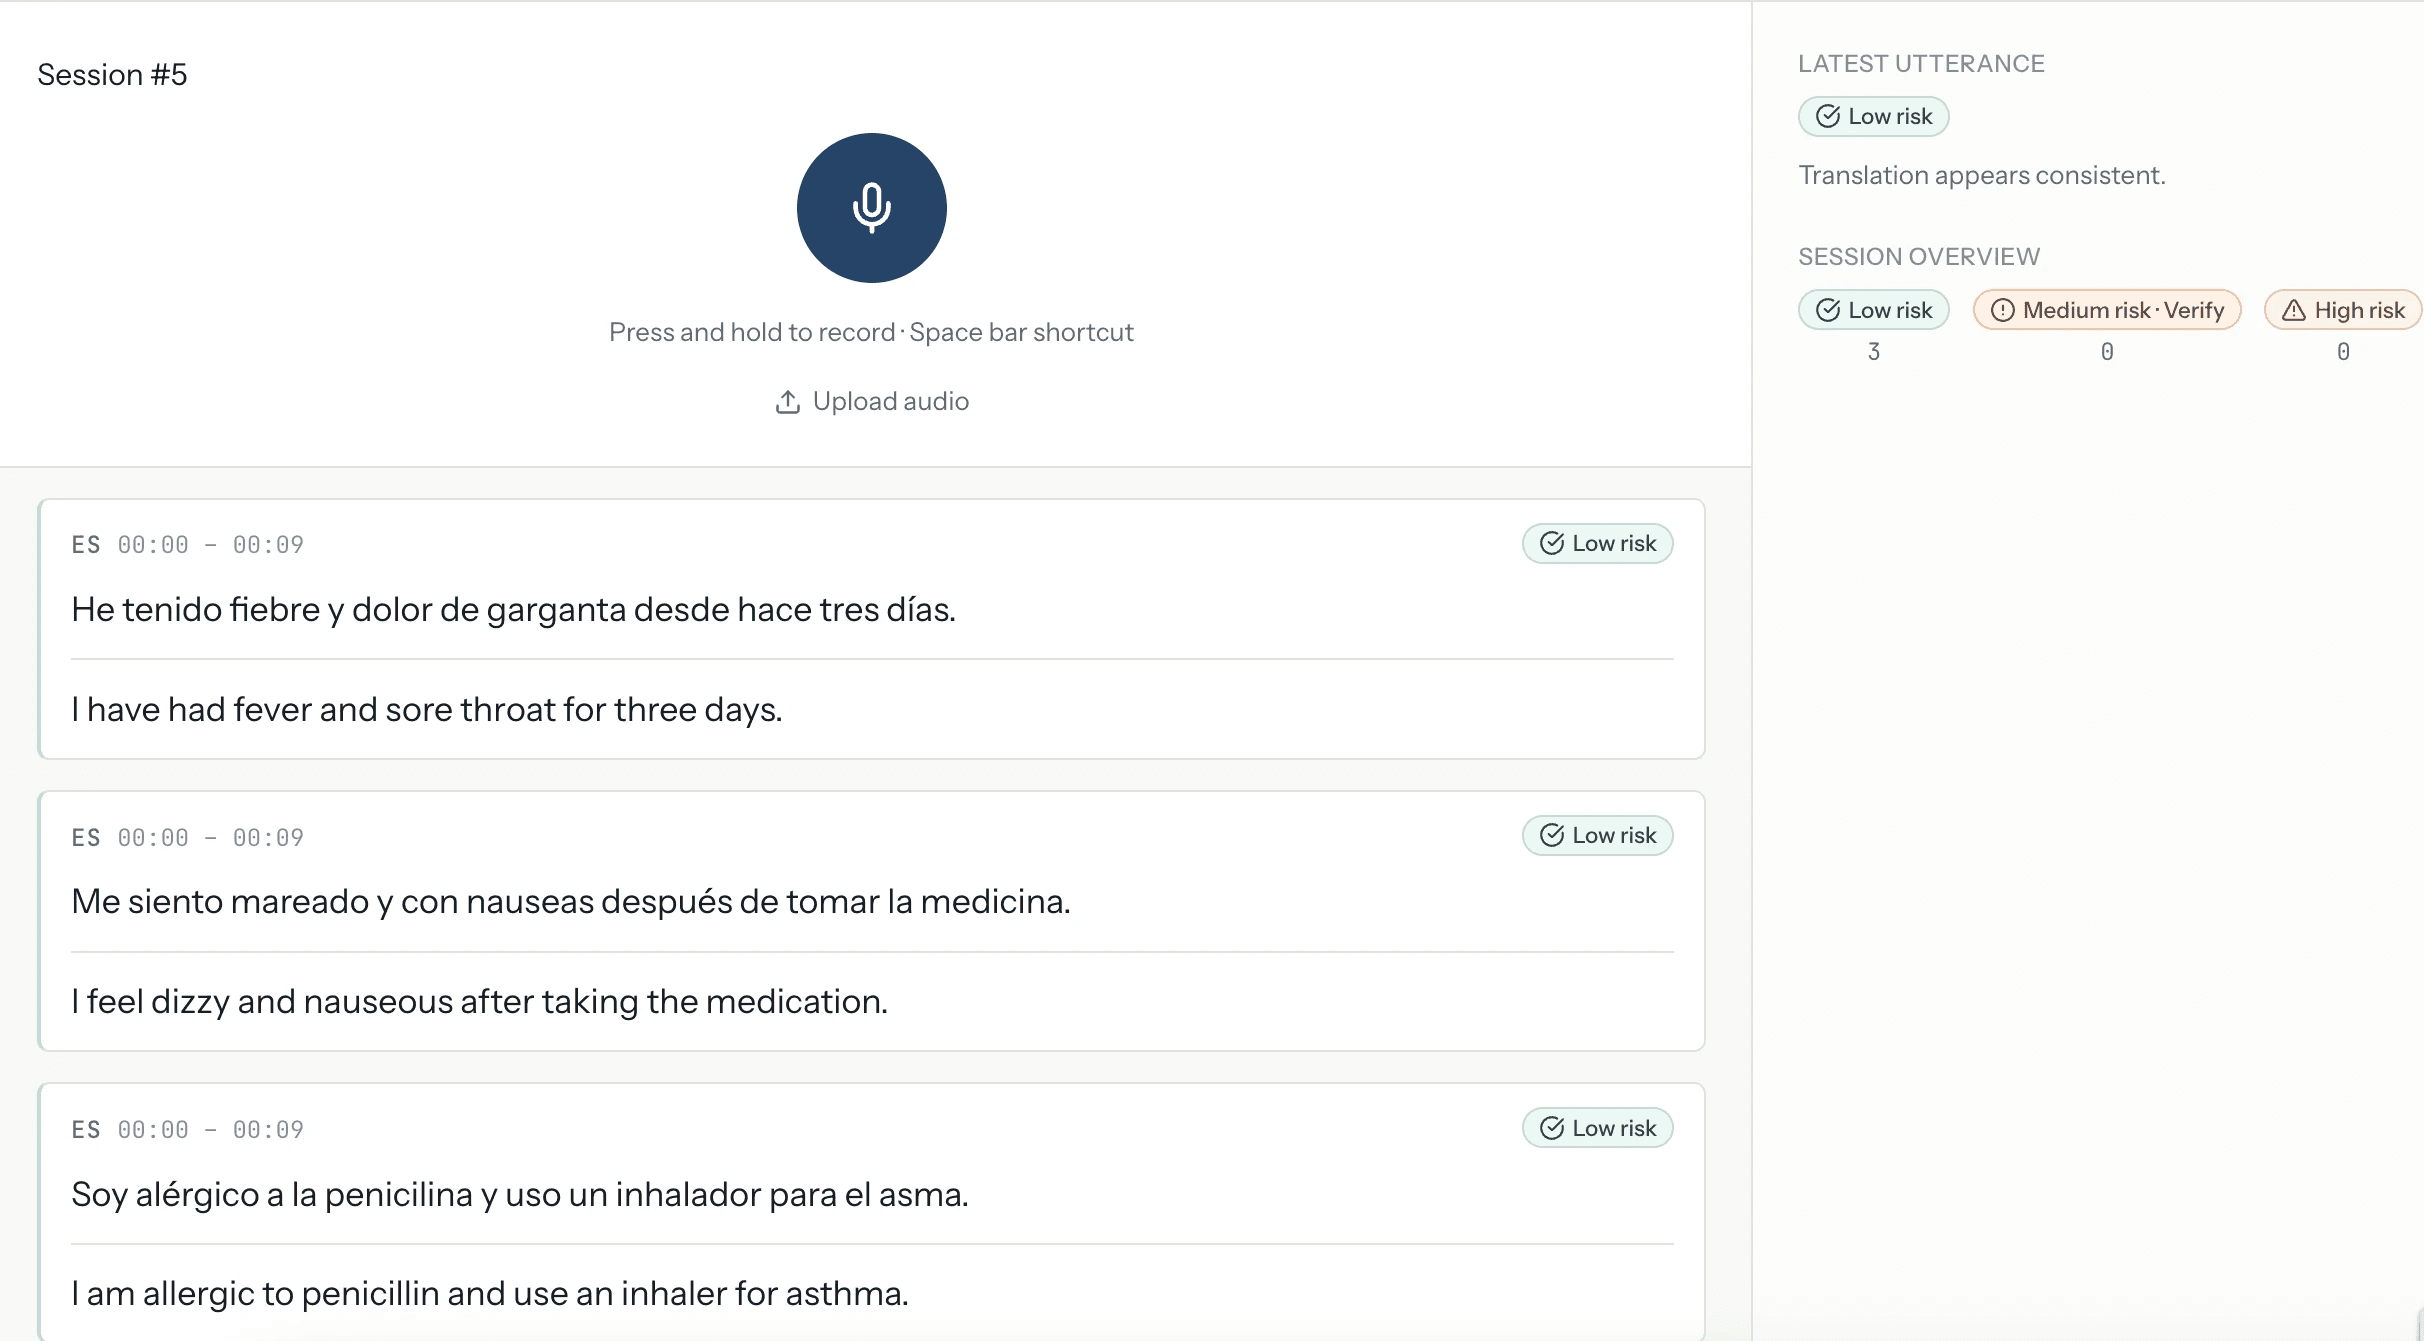This screenshot has width=2424, height=1341.
Task: Click first utterance timestamp 00:00 – 00:09
Action: point(210,545)
